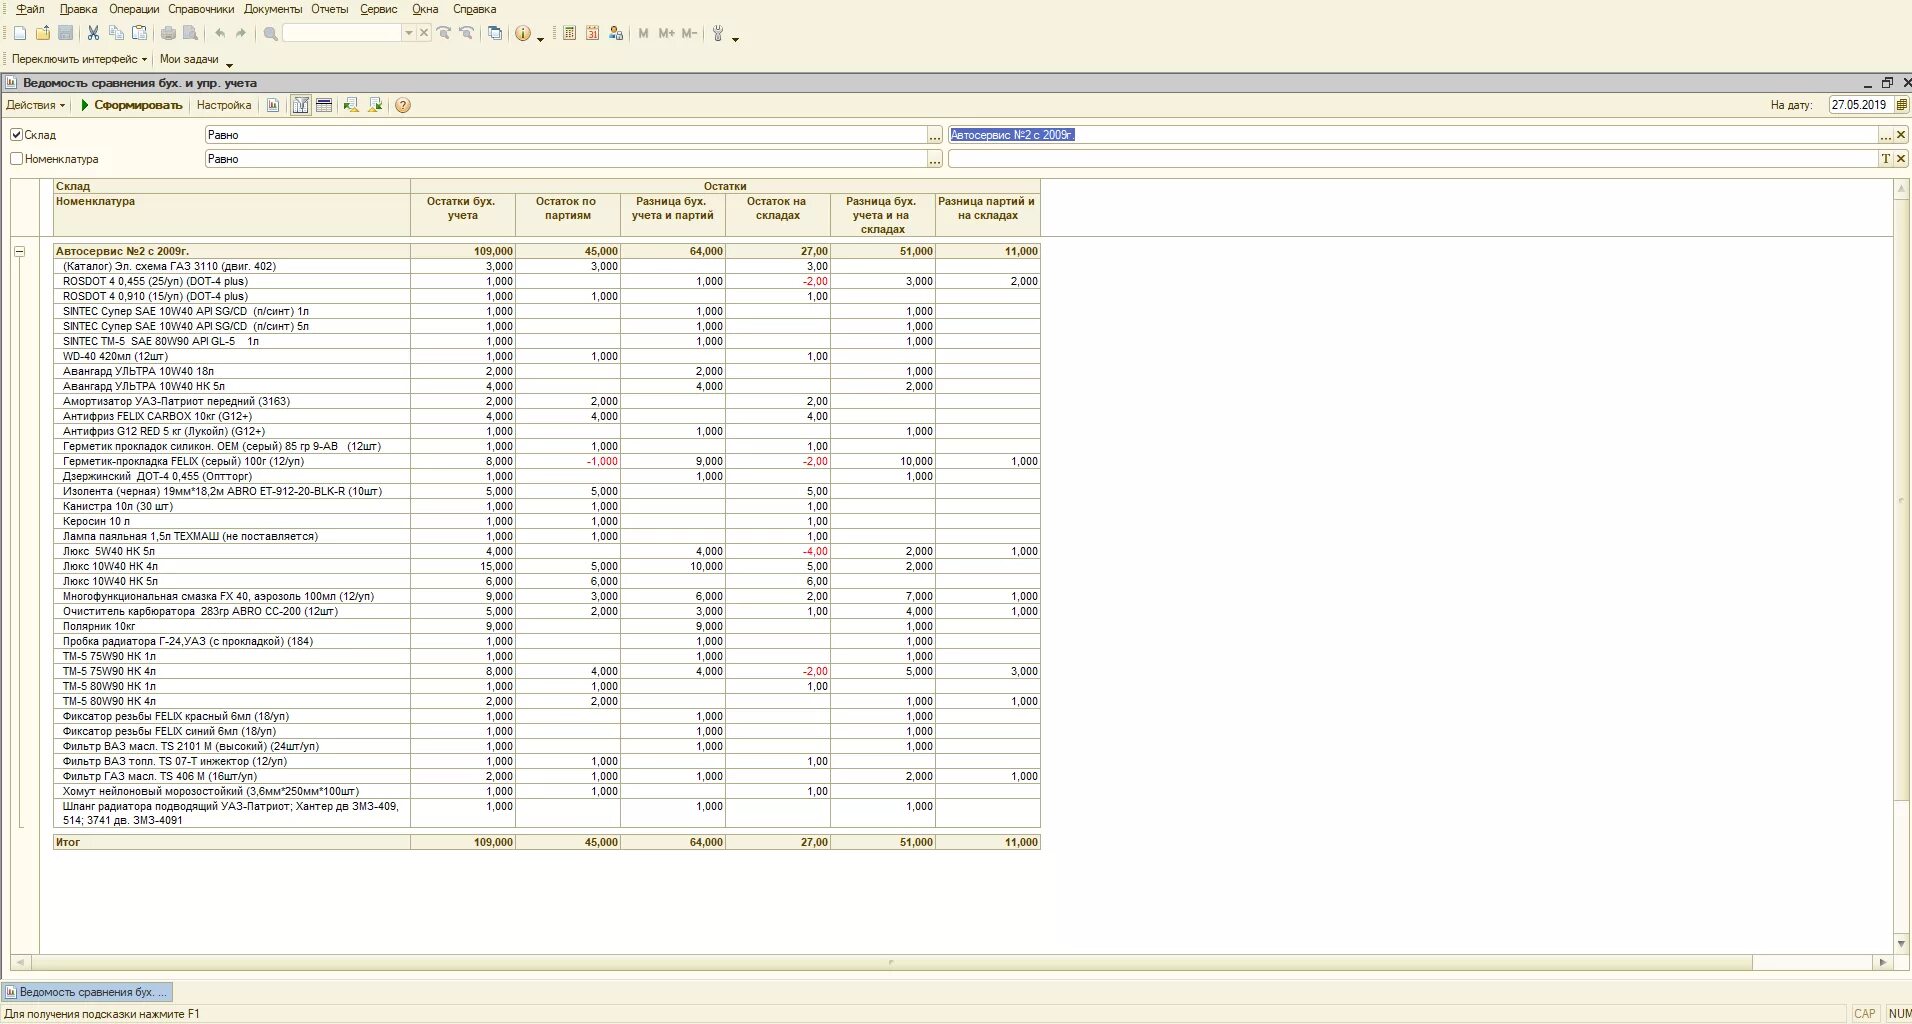Collapse the Автосервис №2 group with the minus
Image resolution: width=1912 pixels, height=1024 pixels.
(x=19, y=251)
